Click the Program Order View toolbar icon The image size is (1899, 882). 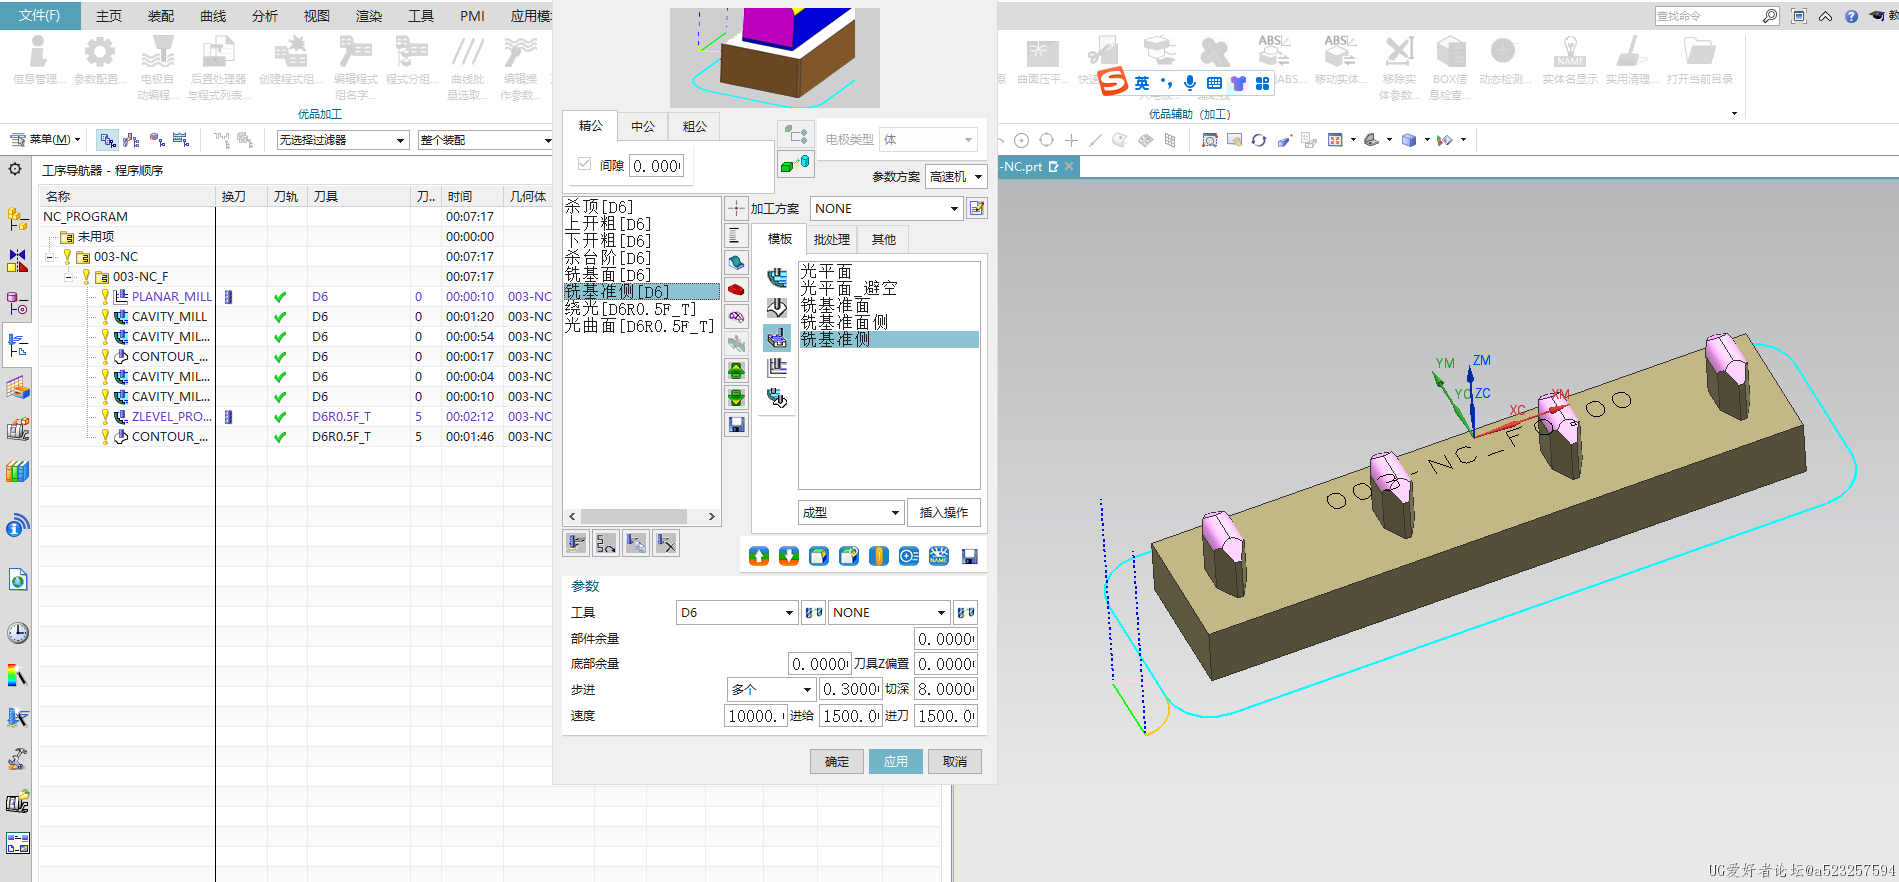[x=107, y=140]
